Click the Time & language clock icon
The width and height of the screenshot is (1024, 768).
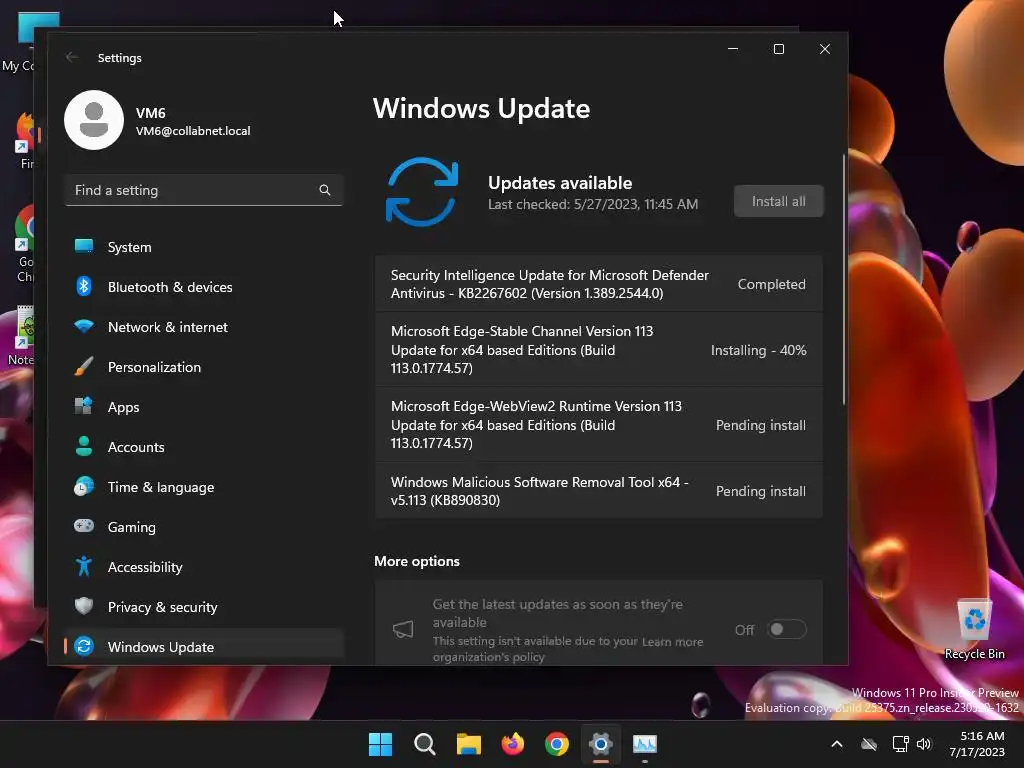click(84, 487)
